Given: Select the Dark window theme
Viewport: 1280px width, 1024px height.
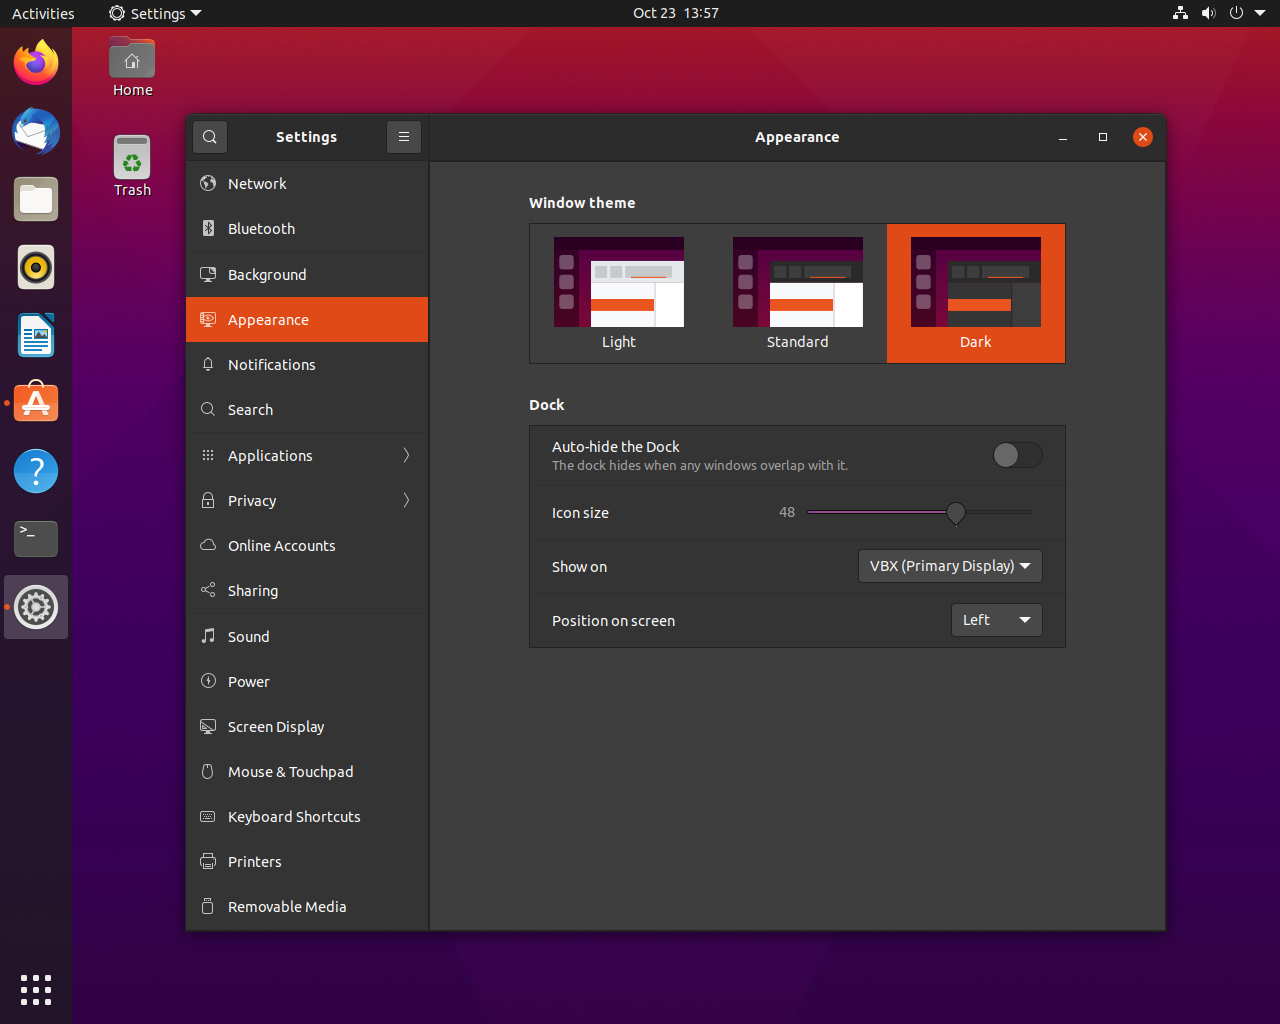Looking at the screenshot, I should (976, 293).
